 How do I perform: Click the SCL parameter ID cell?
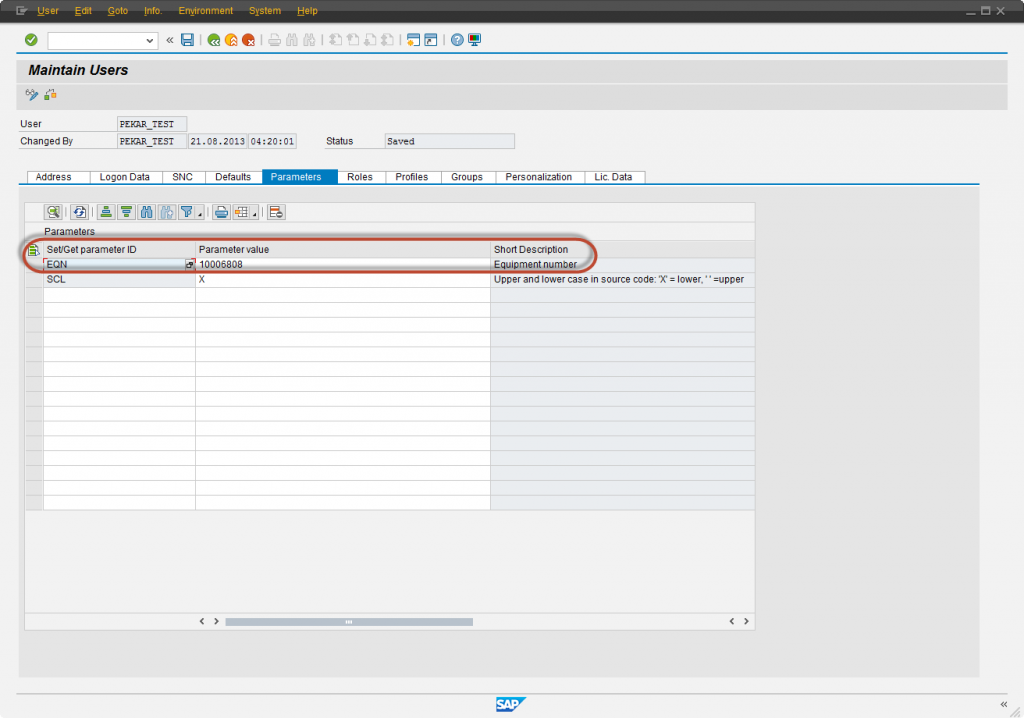coord(120,280)
